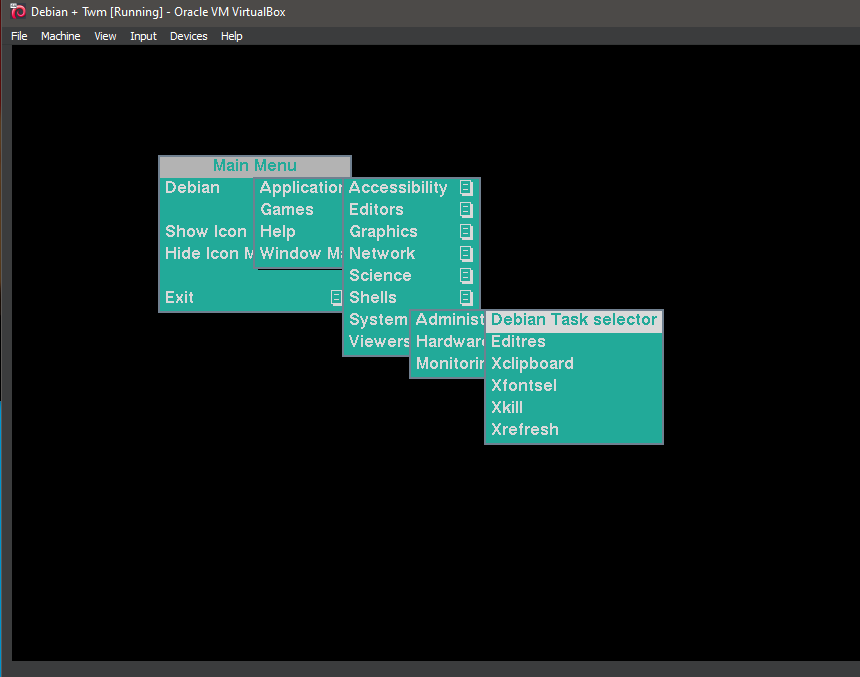This screenshot has width=860, height=677.
Task: Click submenu icon beside Editors
Action: [466, 209]
